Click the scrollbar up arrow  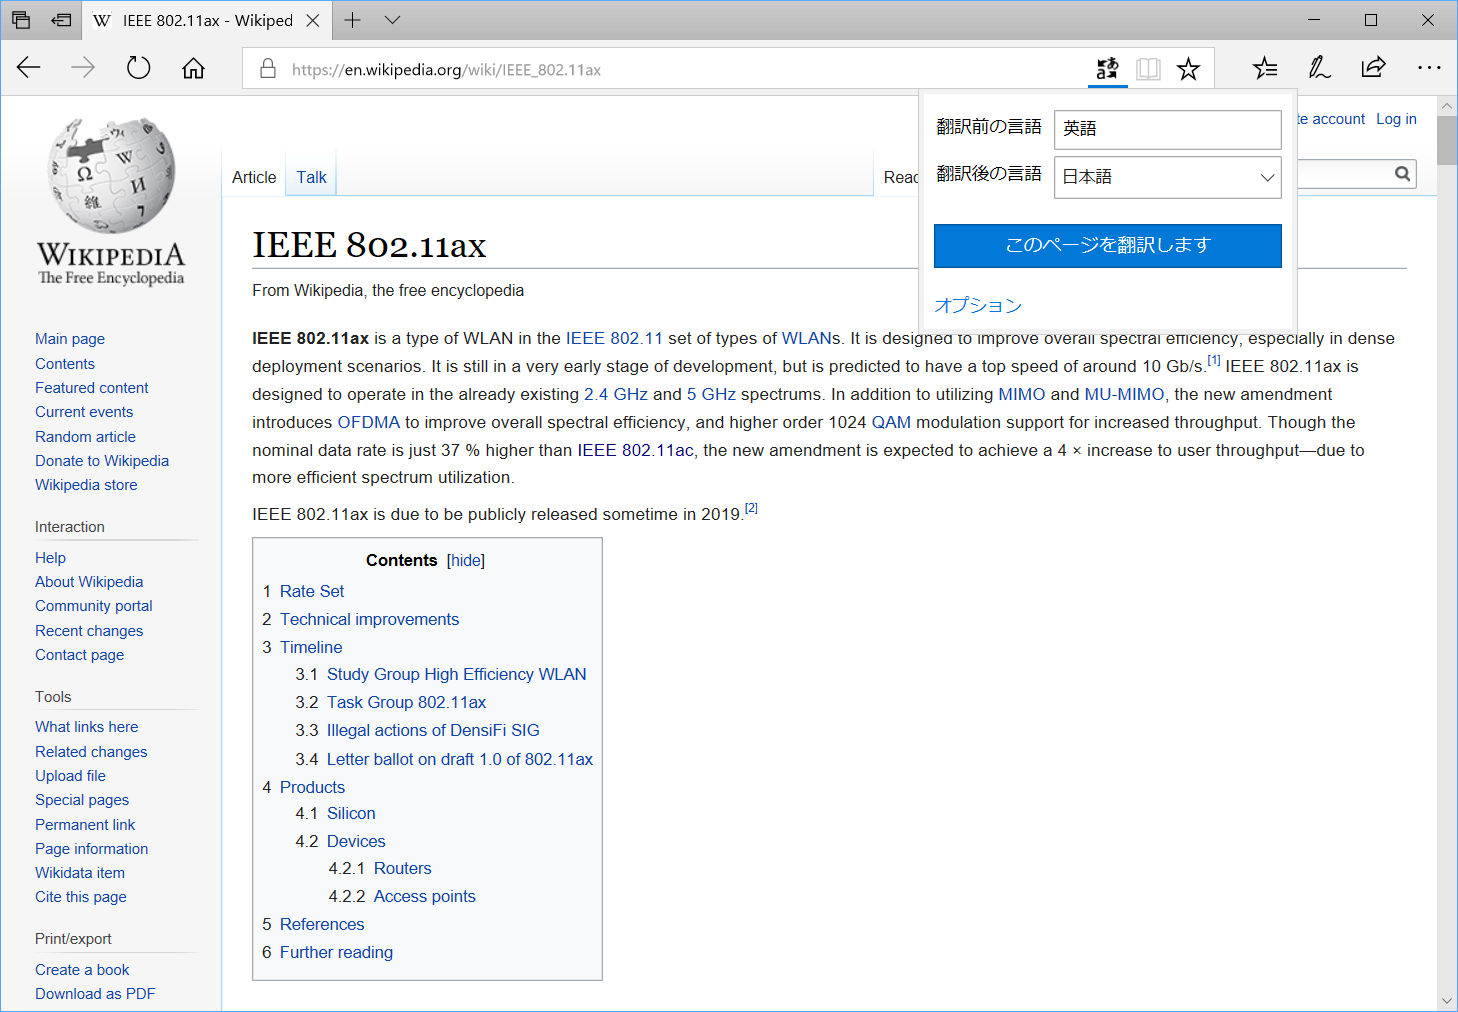tap(1447, 105)
